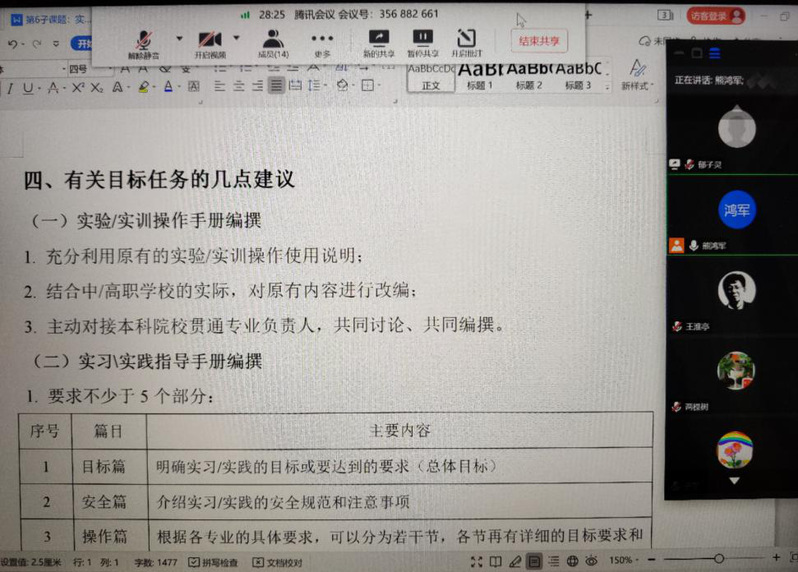Pause sharing with 暂停共享 icon
Viewport: 798px width, 572px height.
(x=423, y=42)
